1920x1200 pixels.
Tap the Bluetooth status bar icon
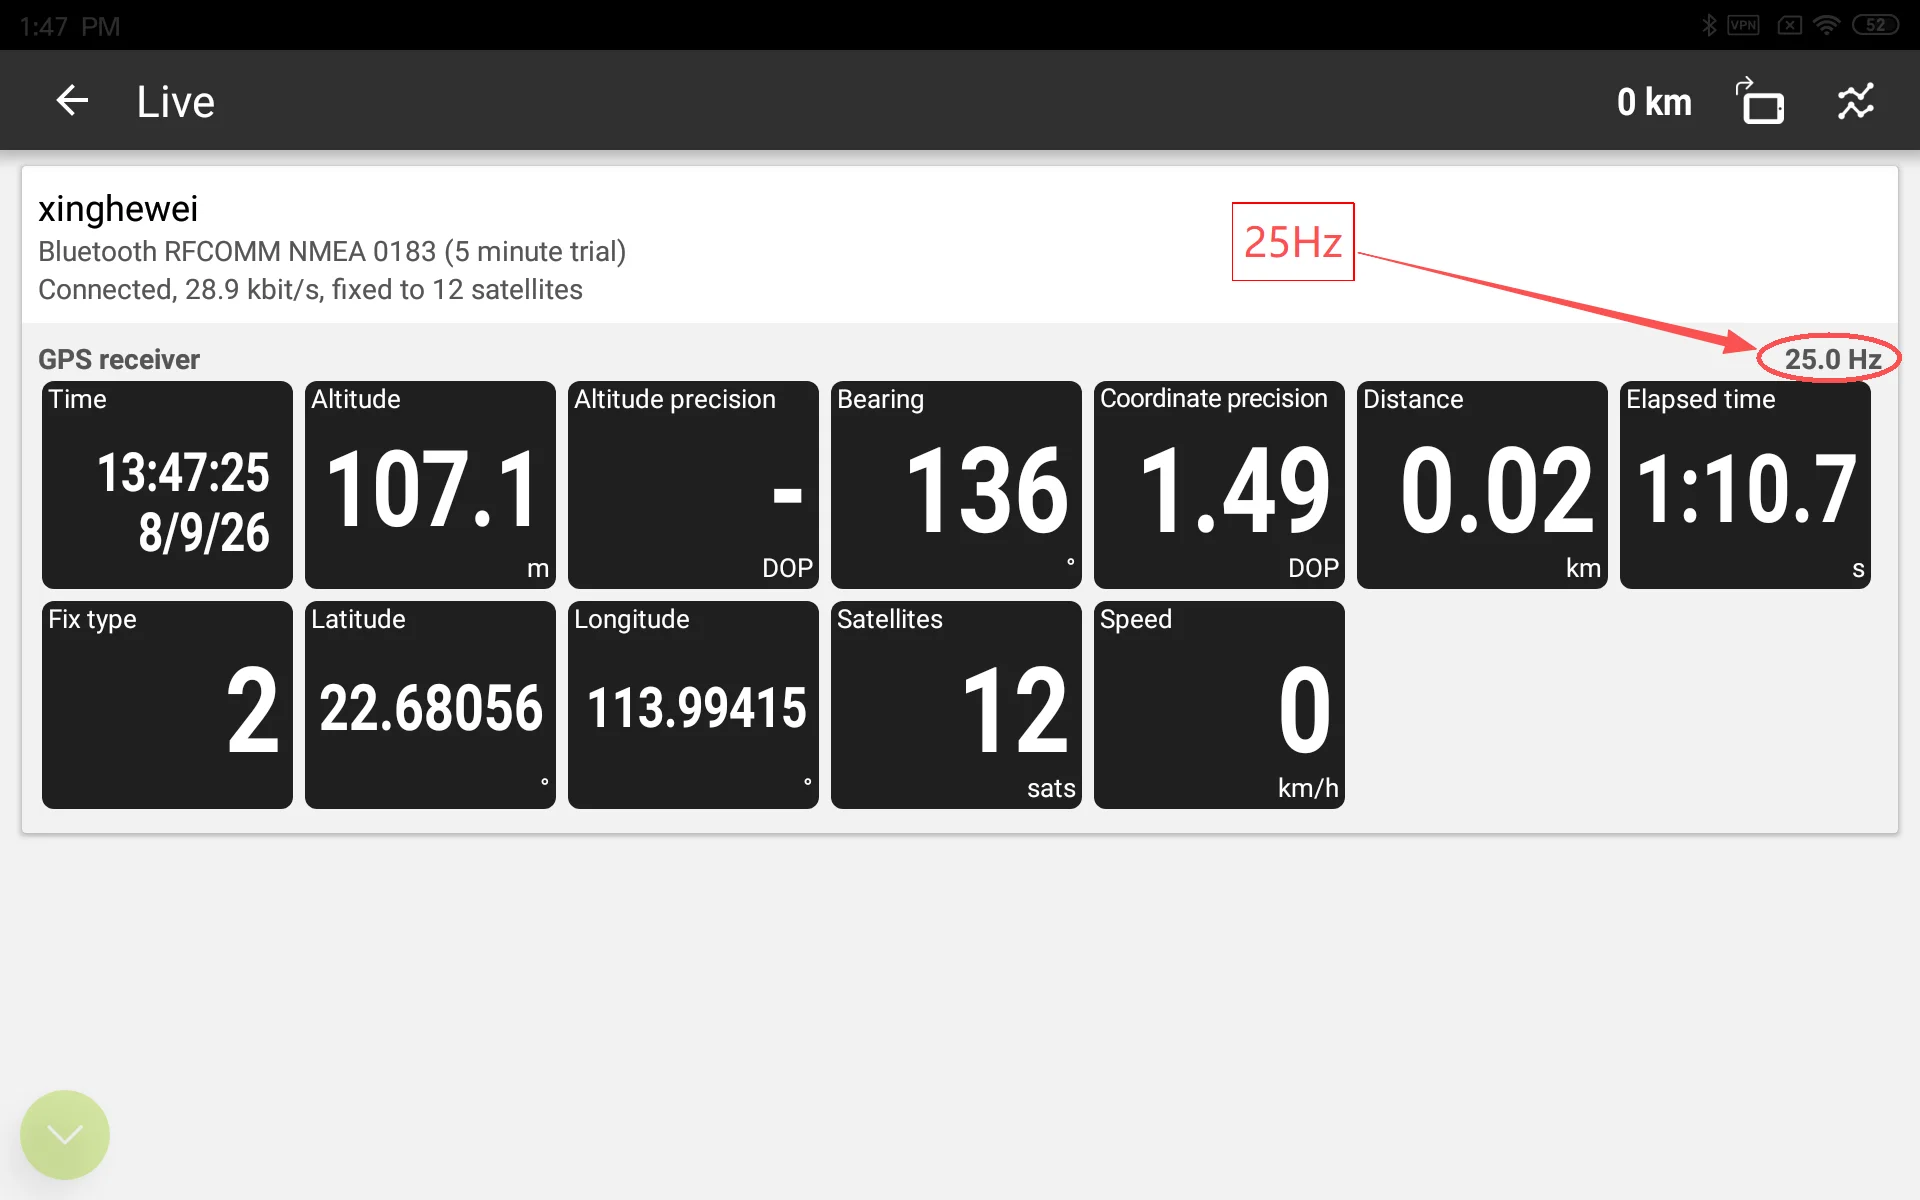pos(1709,25)
